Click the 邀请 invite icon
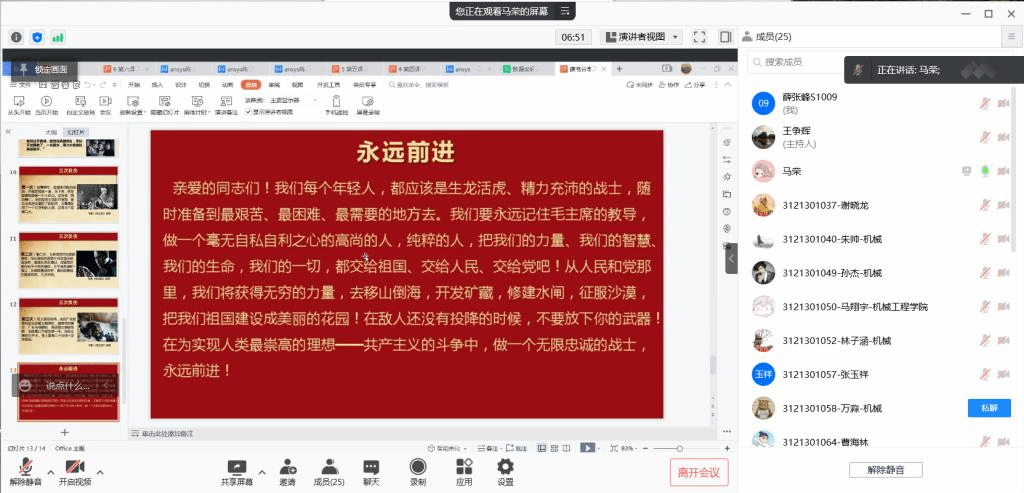 tap(287, 466)
